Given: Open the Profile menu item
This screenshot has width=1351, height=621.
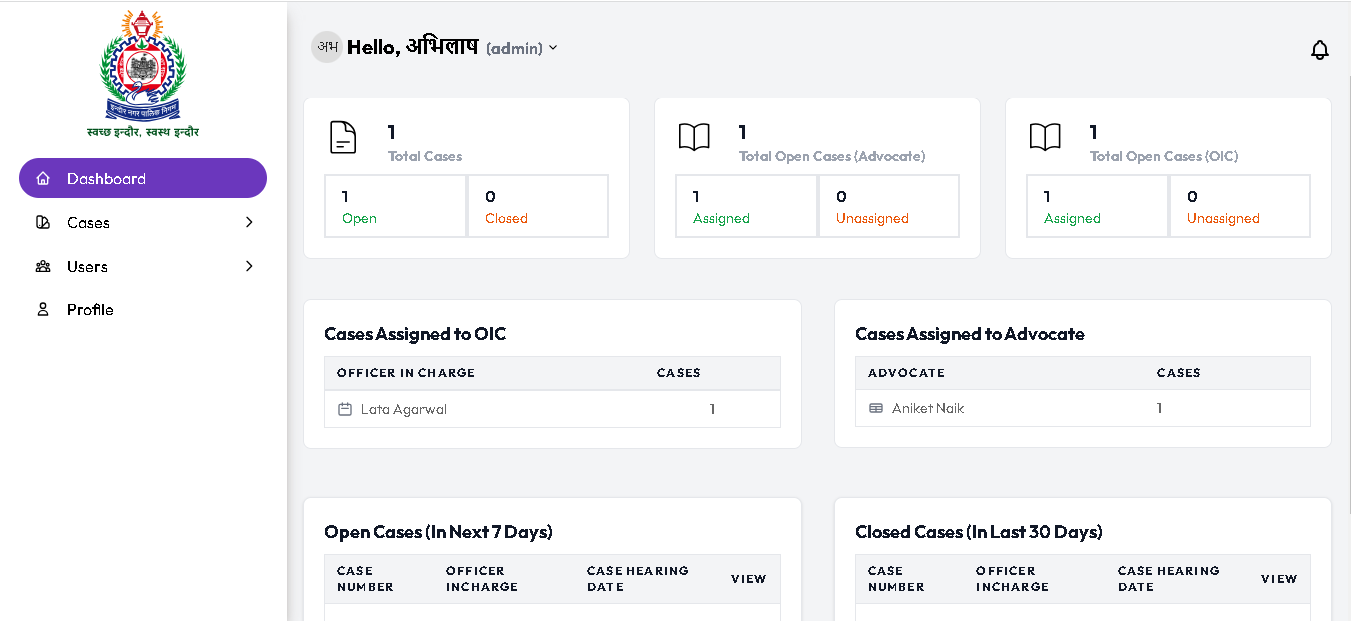Looking at the screenshot, I should click(x=90, y=310).
